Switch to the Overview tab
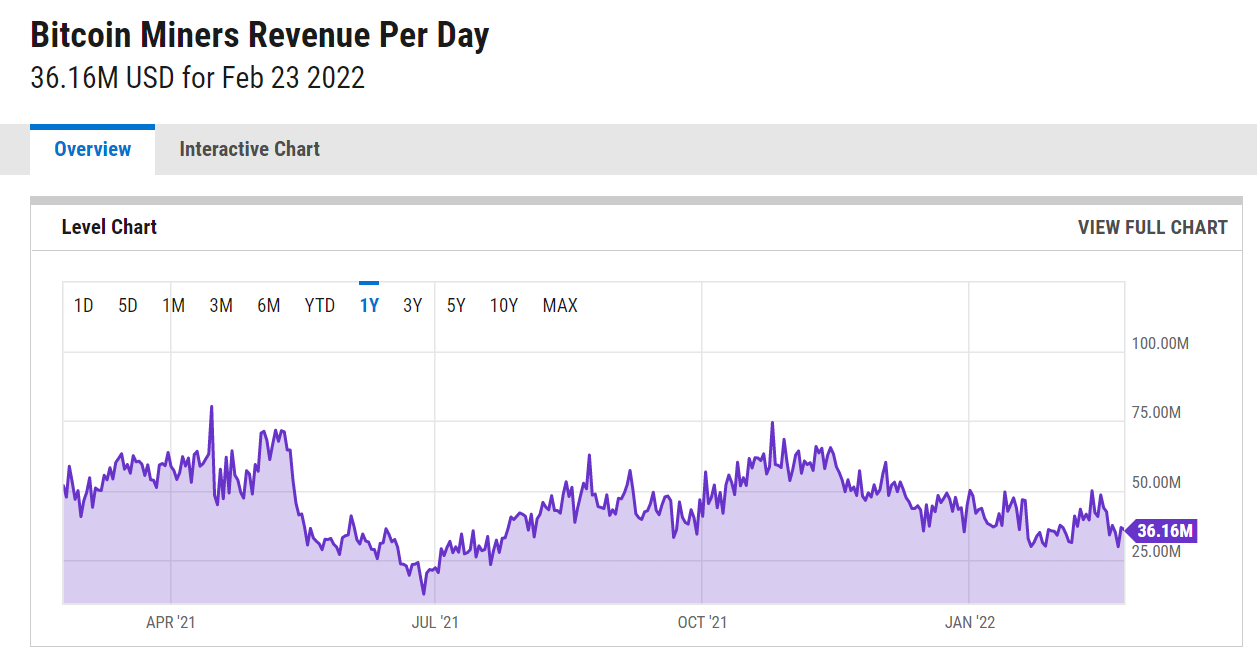This screenshot has height=671, width=1257. [x=93, y=150]
